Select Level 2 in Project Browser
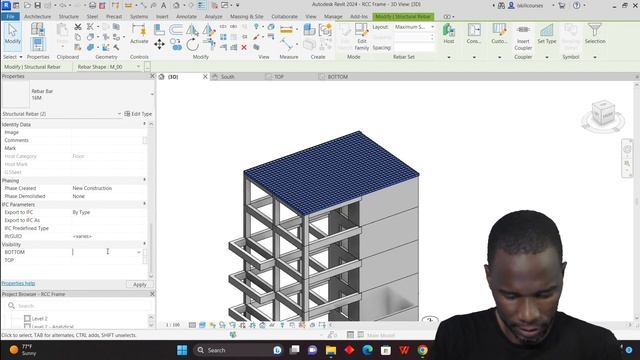640x360 pixels. point(40,318)
